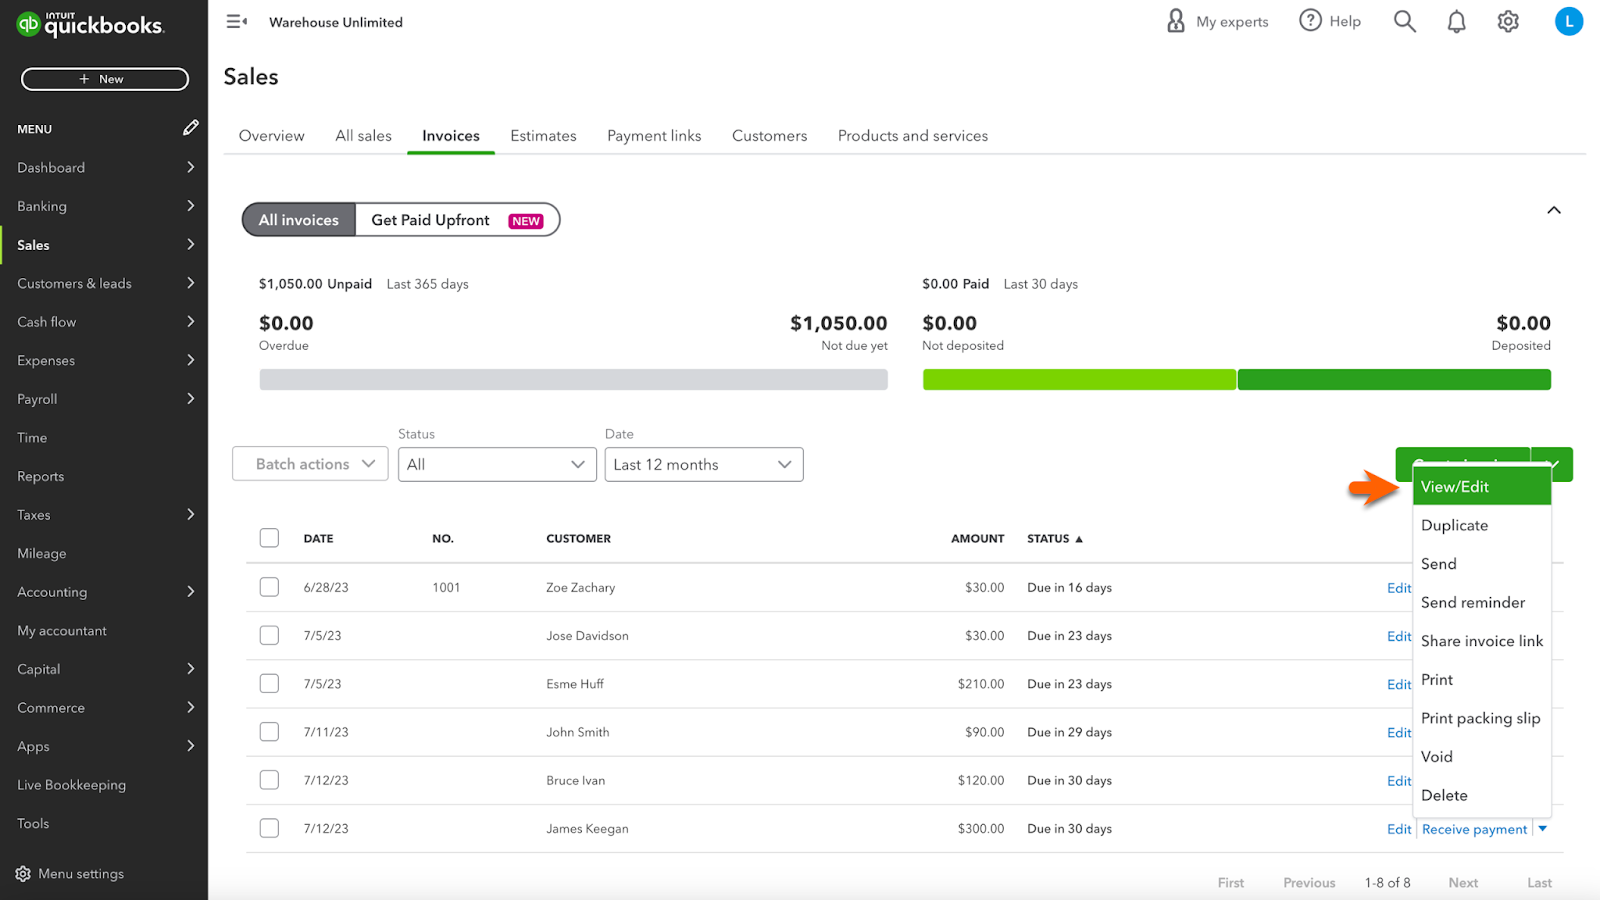The image size is (1600, 900).
Task: Tick the checkbox for Zoe Zachary invoice
Action: pos(269,587)
